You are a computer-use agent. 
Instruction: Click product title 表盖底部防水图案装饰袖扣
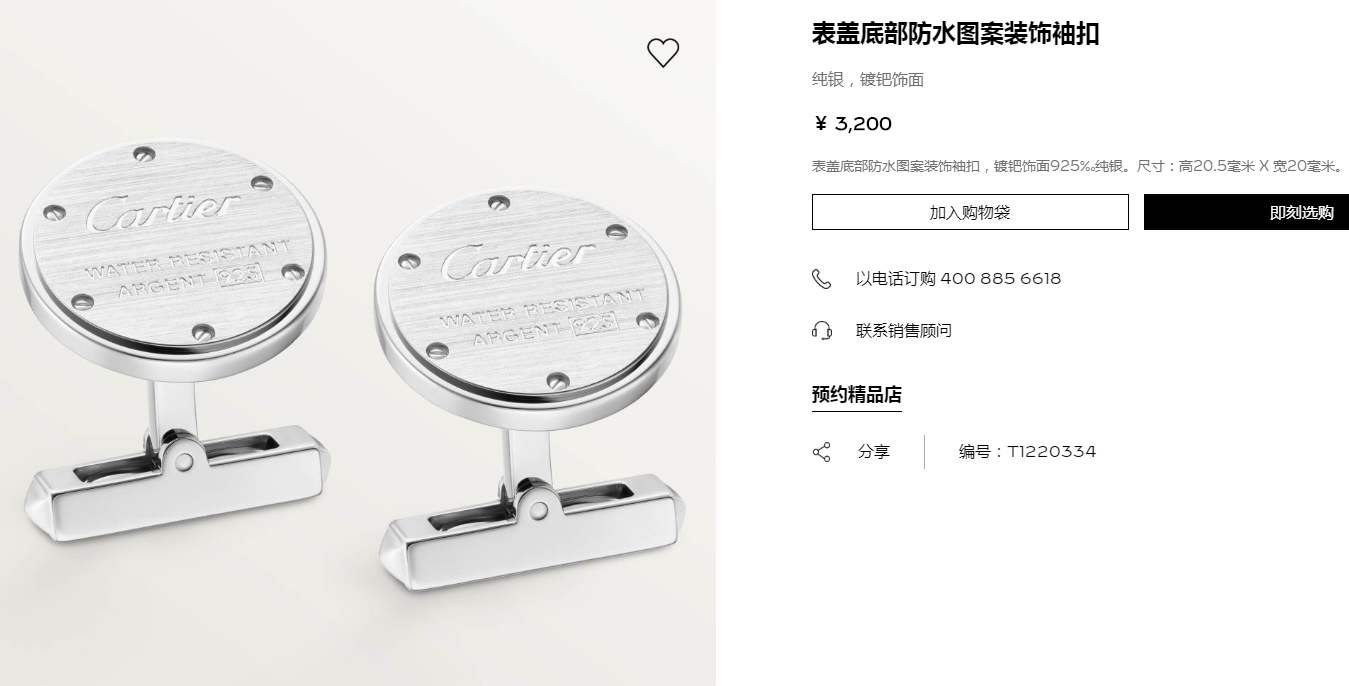955,34
